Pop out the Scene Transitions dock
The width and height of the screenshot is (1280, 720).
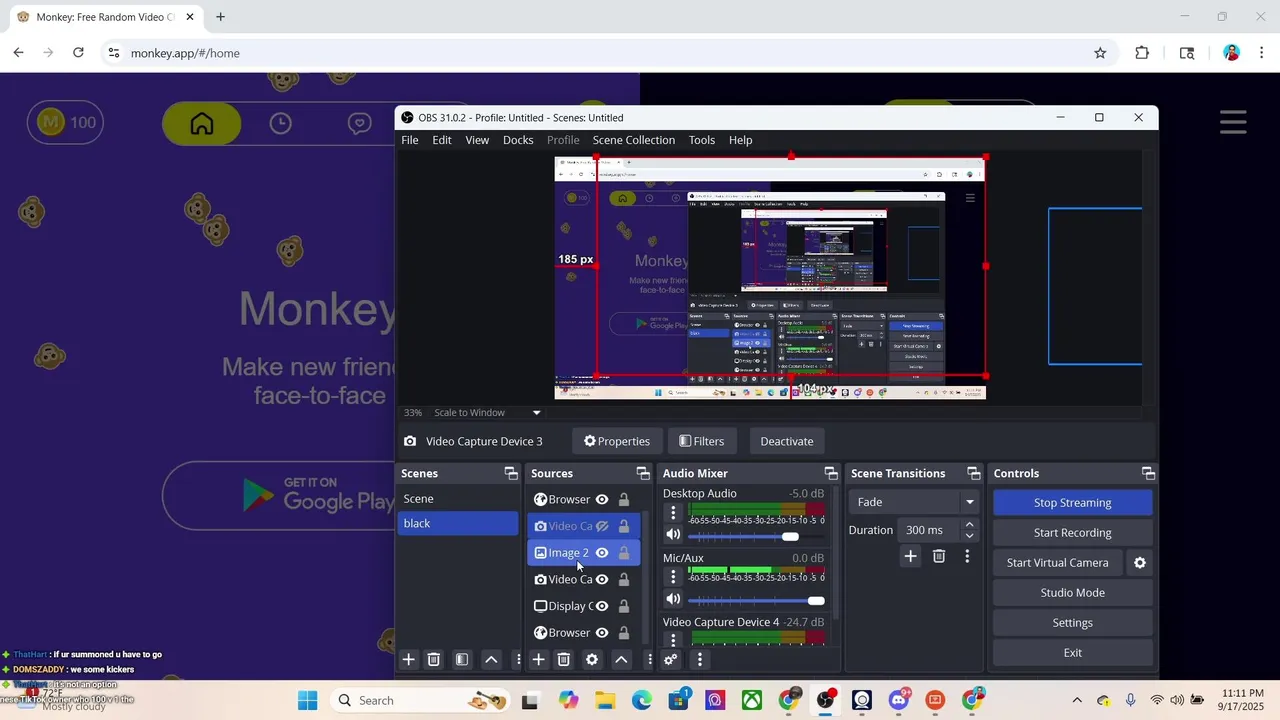click(x=974, y=473)
